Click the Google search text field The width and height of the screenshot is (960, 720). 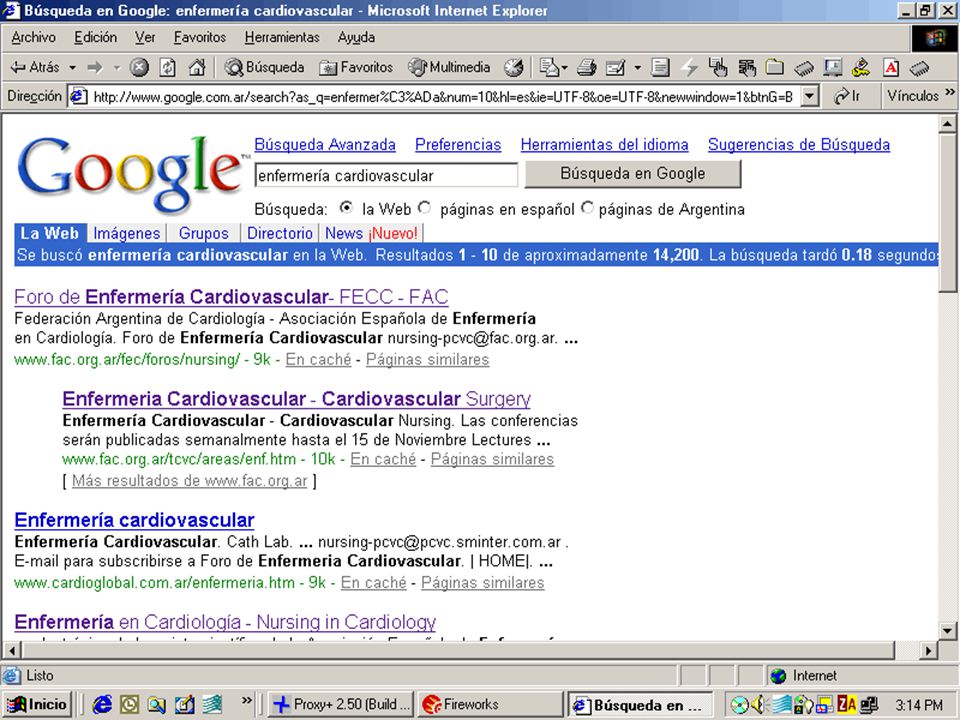click(386, 176)
